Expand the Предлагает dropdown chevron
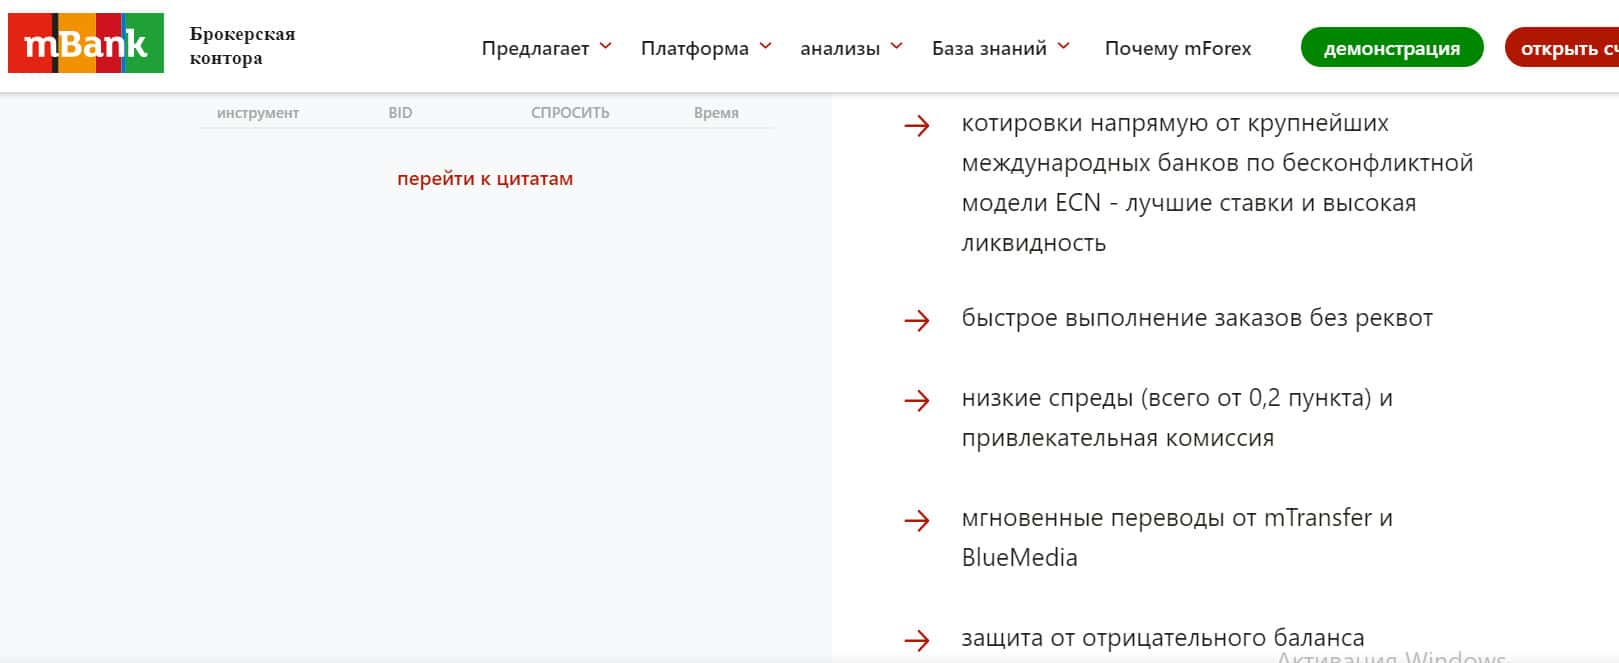This screenshot has height=663, width=1619. (605, 46)
